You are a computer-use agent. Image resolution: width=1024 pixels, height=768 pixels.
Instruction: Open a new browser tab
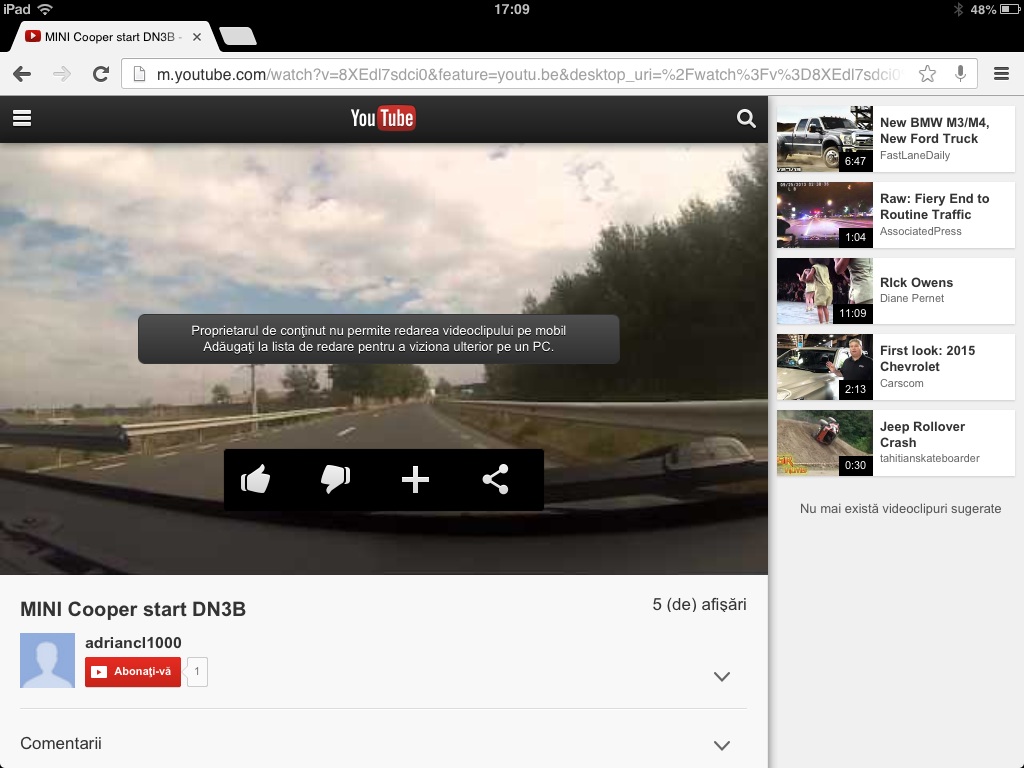(237, 37)
